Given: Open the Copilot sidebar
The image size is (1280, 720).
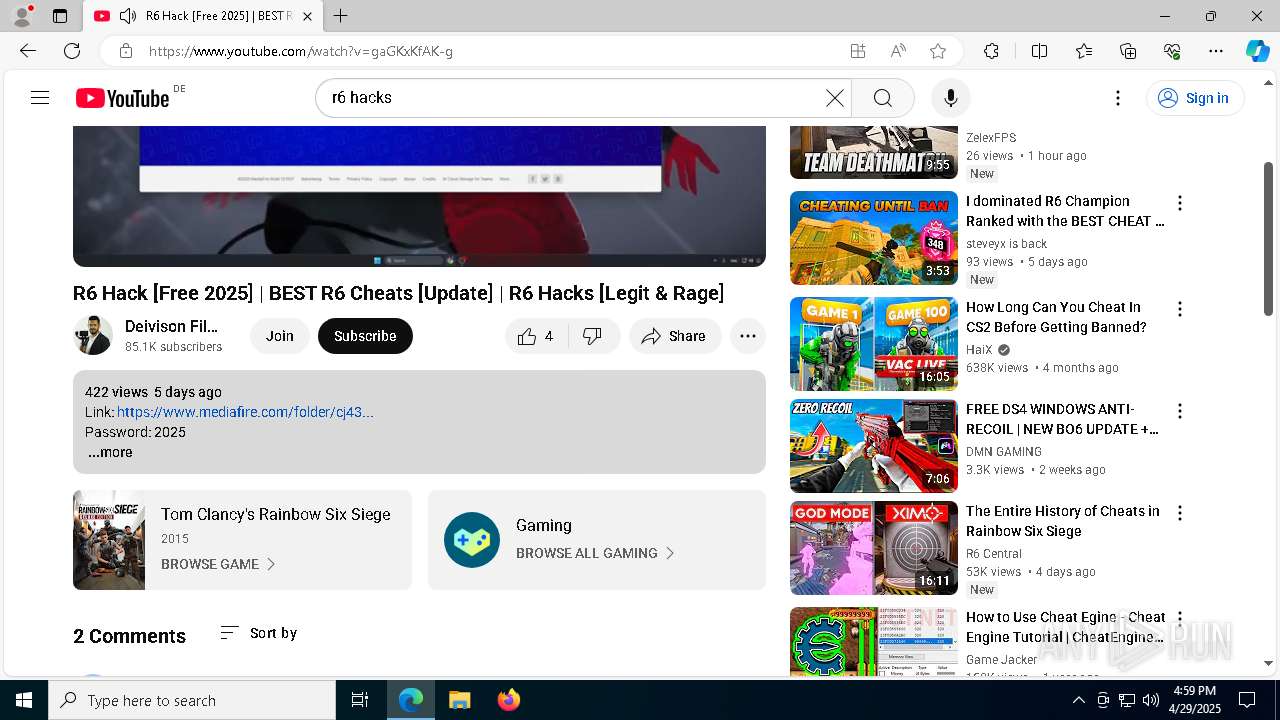Looking at the screenshot, I should (1257, 51).
